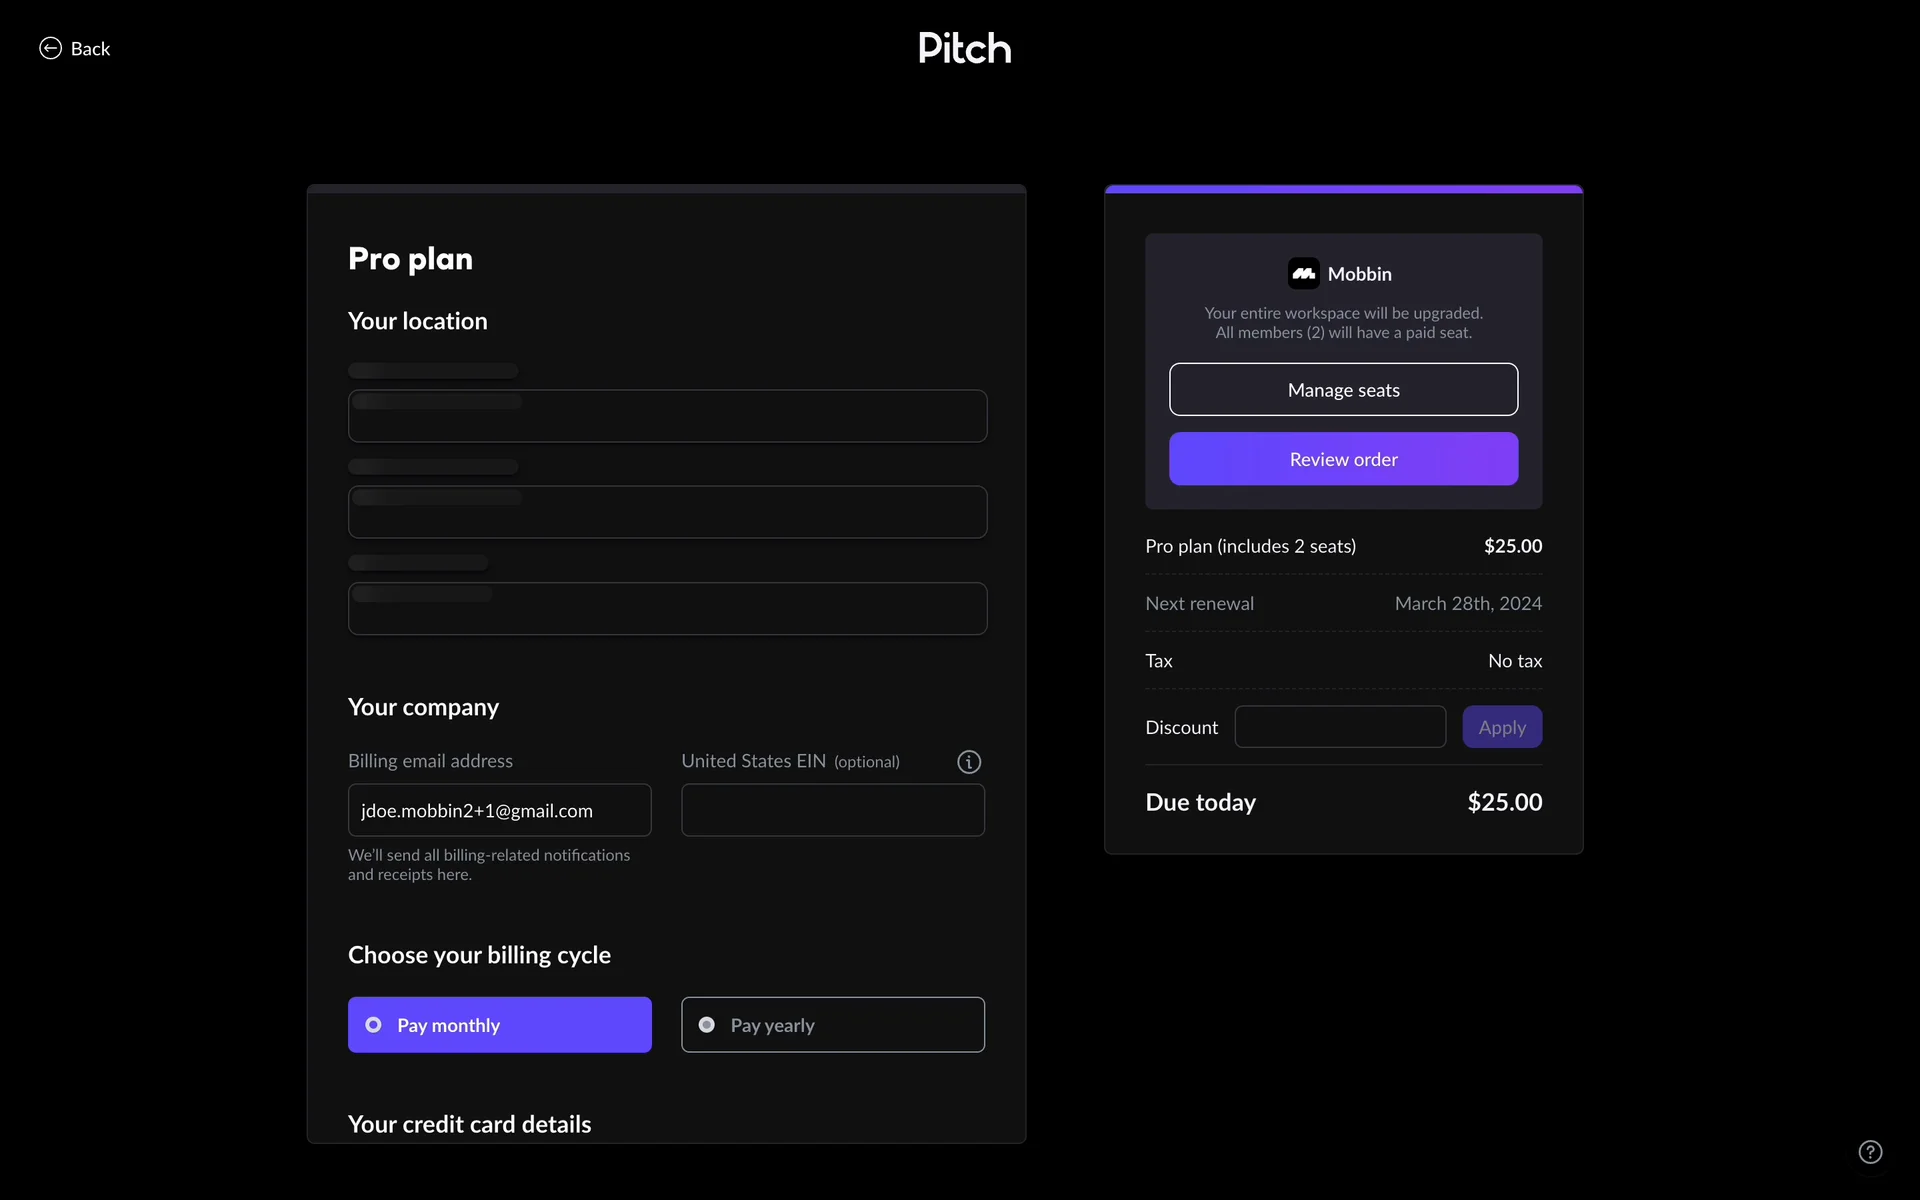
Task: Apply the discount code
Action: 1501,727
